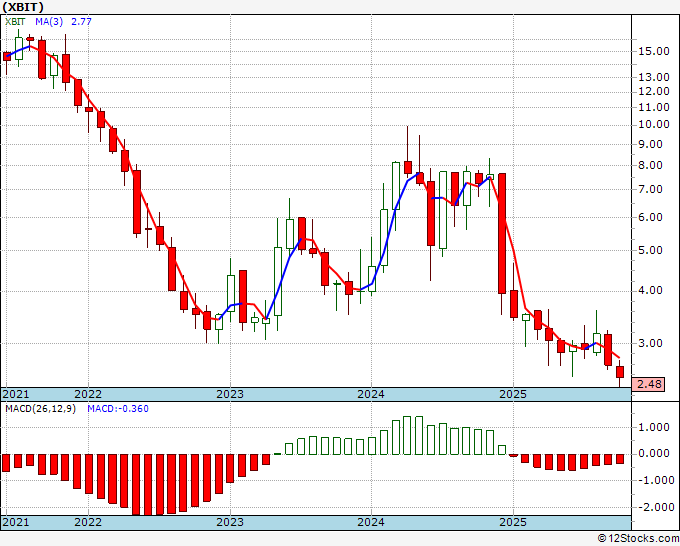
Task: Click the (XBIT) chart title
Action: coord(23,7)
